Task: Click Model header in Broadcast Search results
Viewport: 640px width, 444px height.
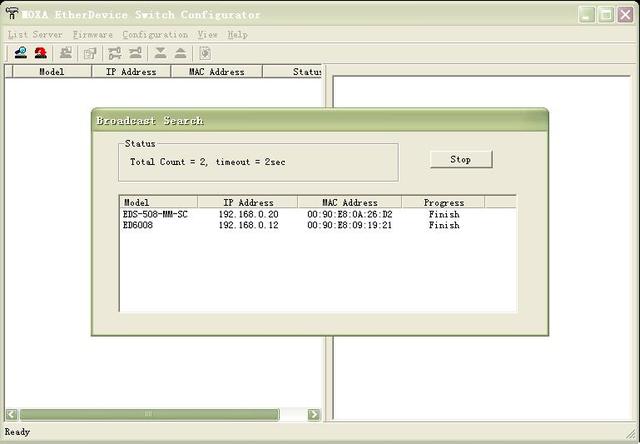Action: click(158, 202)
